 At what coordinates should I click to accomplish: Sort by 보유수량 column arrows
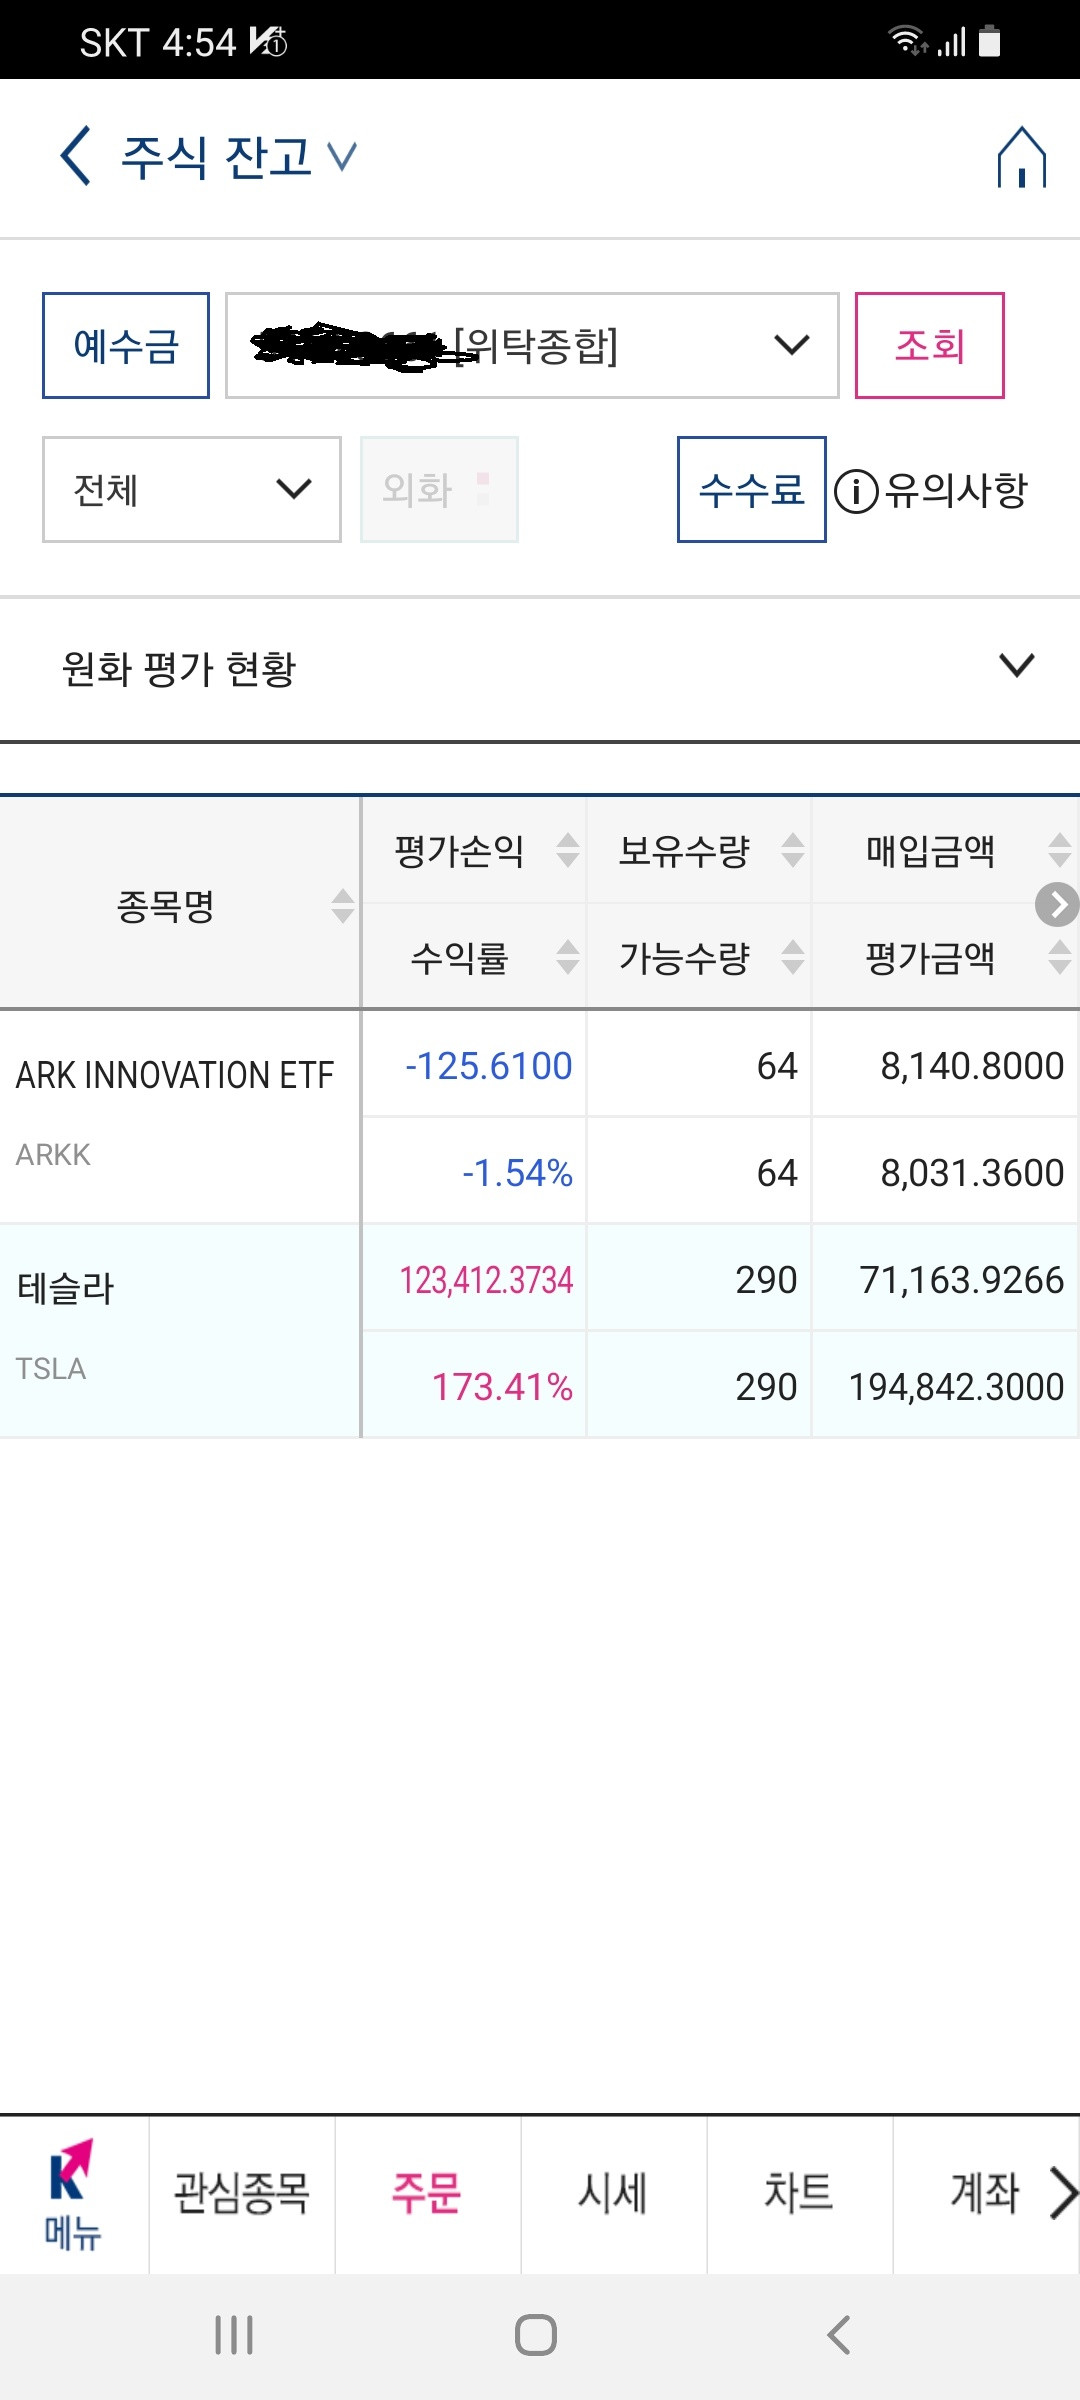(793, 850)
